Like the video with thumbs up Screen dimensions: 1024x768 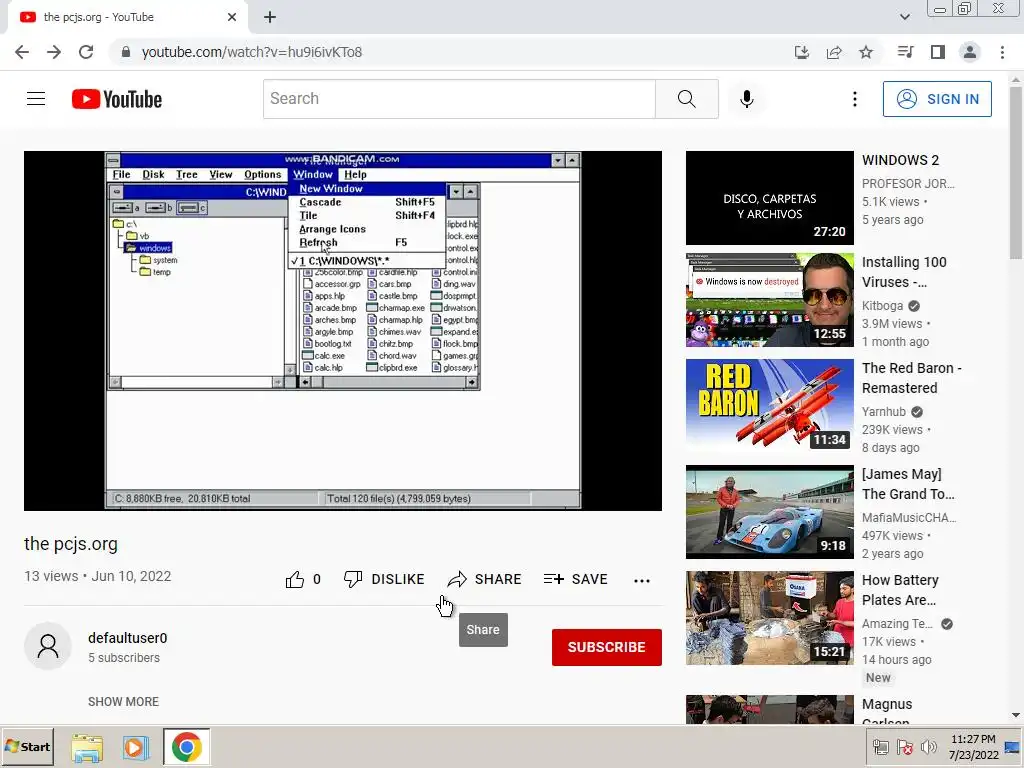coord(295,579)
